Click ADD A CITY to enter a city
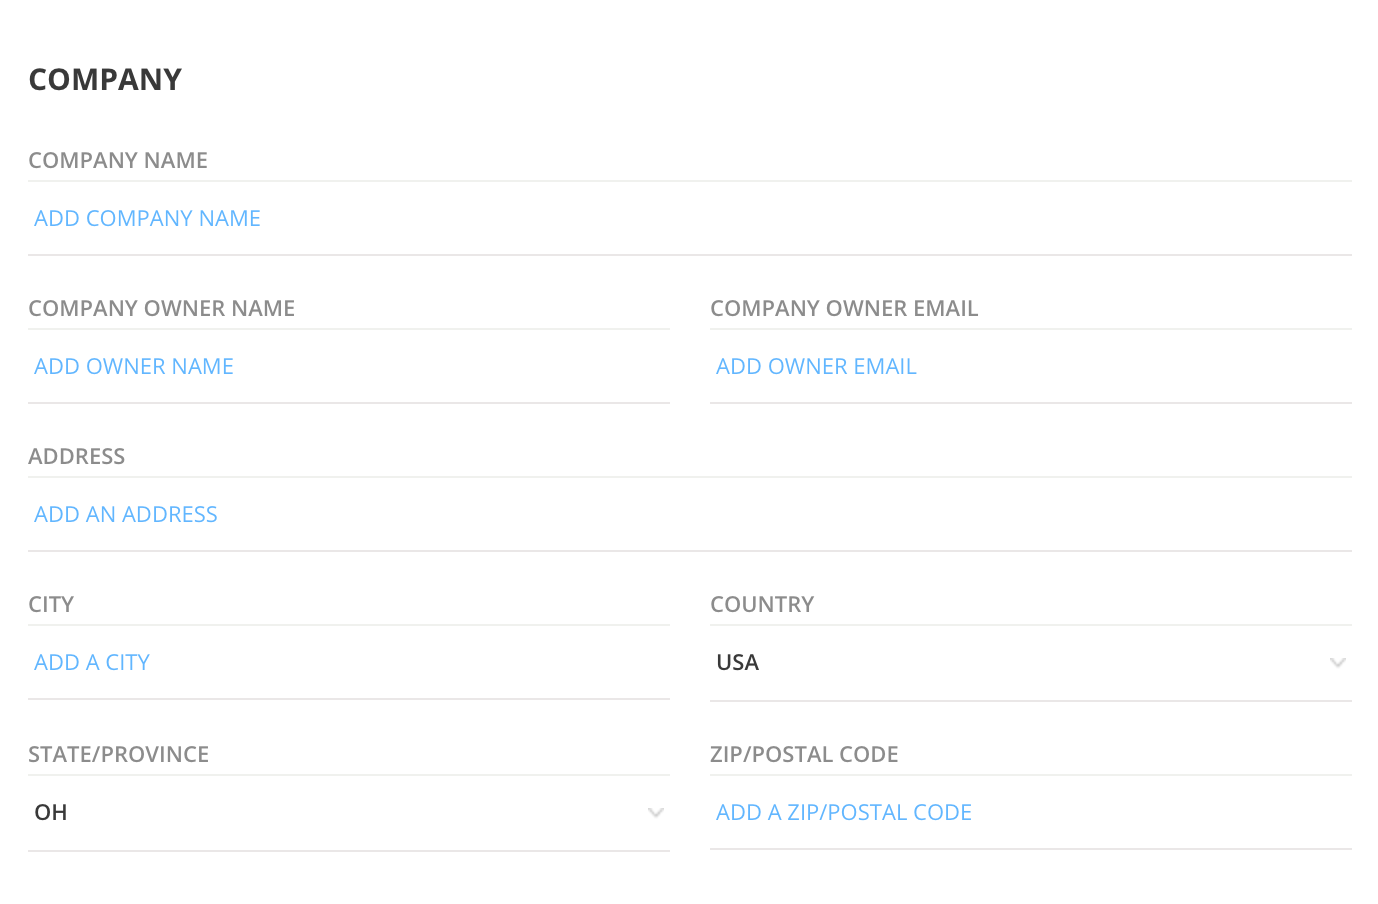This screenshot has width=1378, height=904. (91, 662)
